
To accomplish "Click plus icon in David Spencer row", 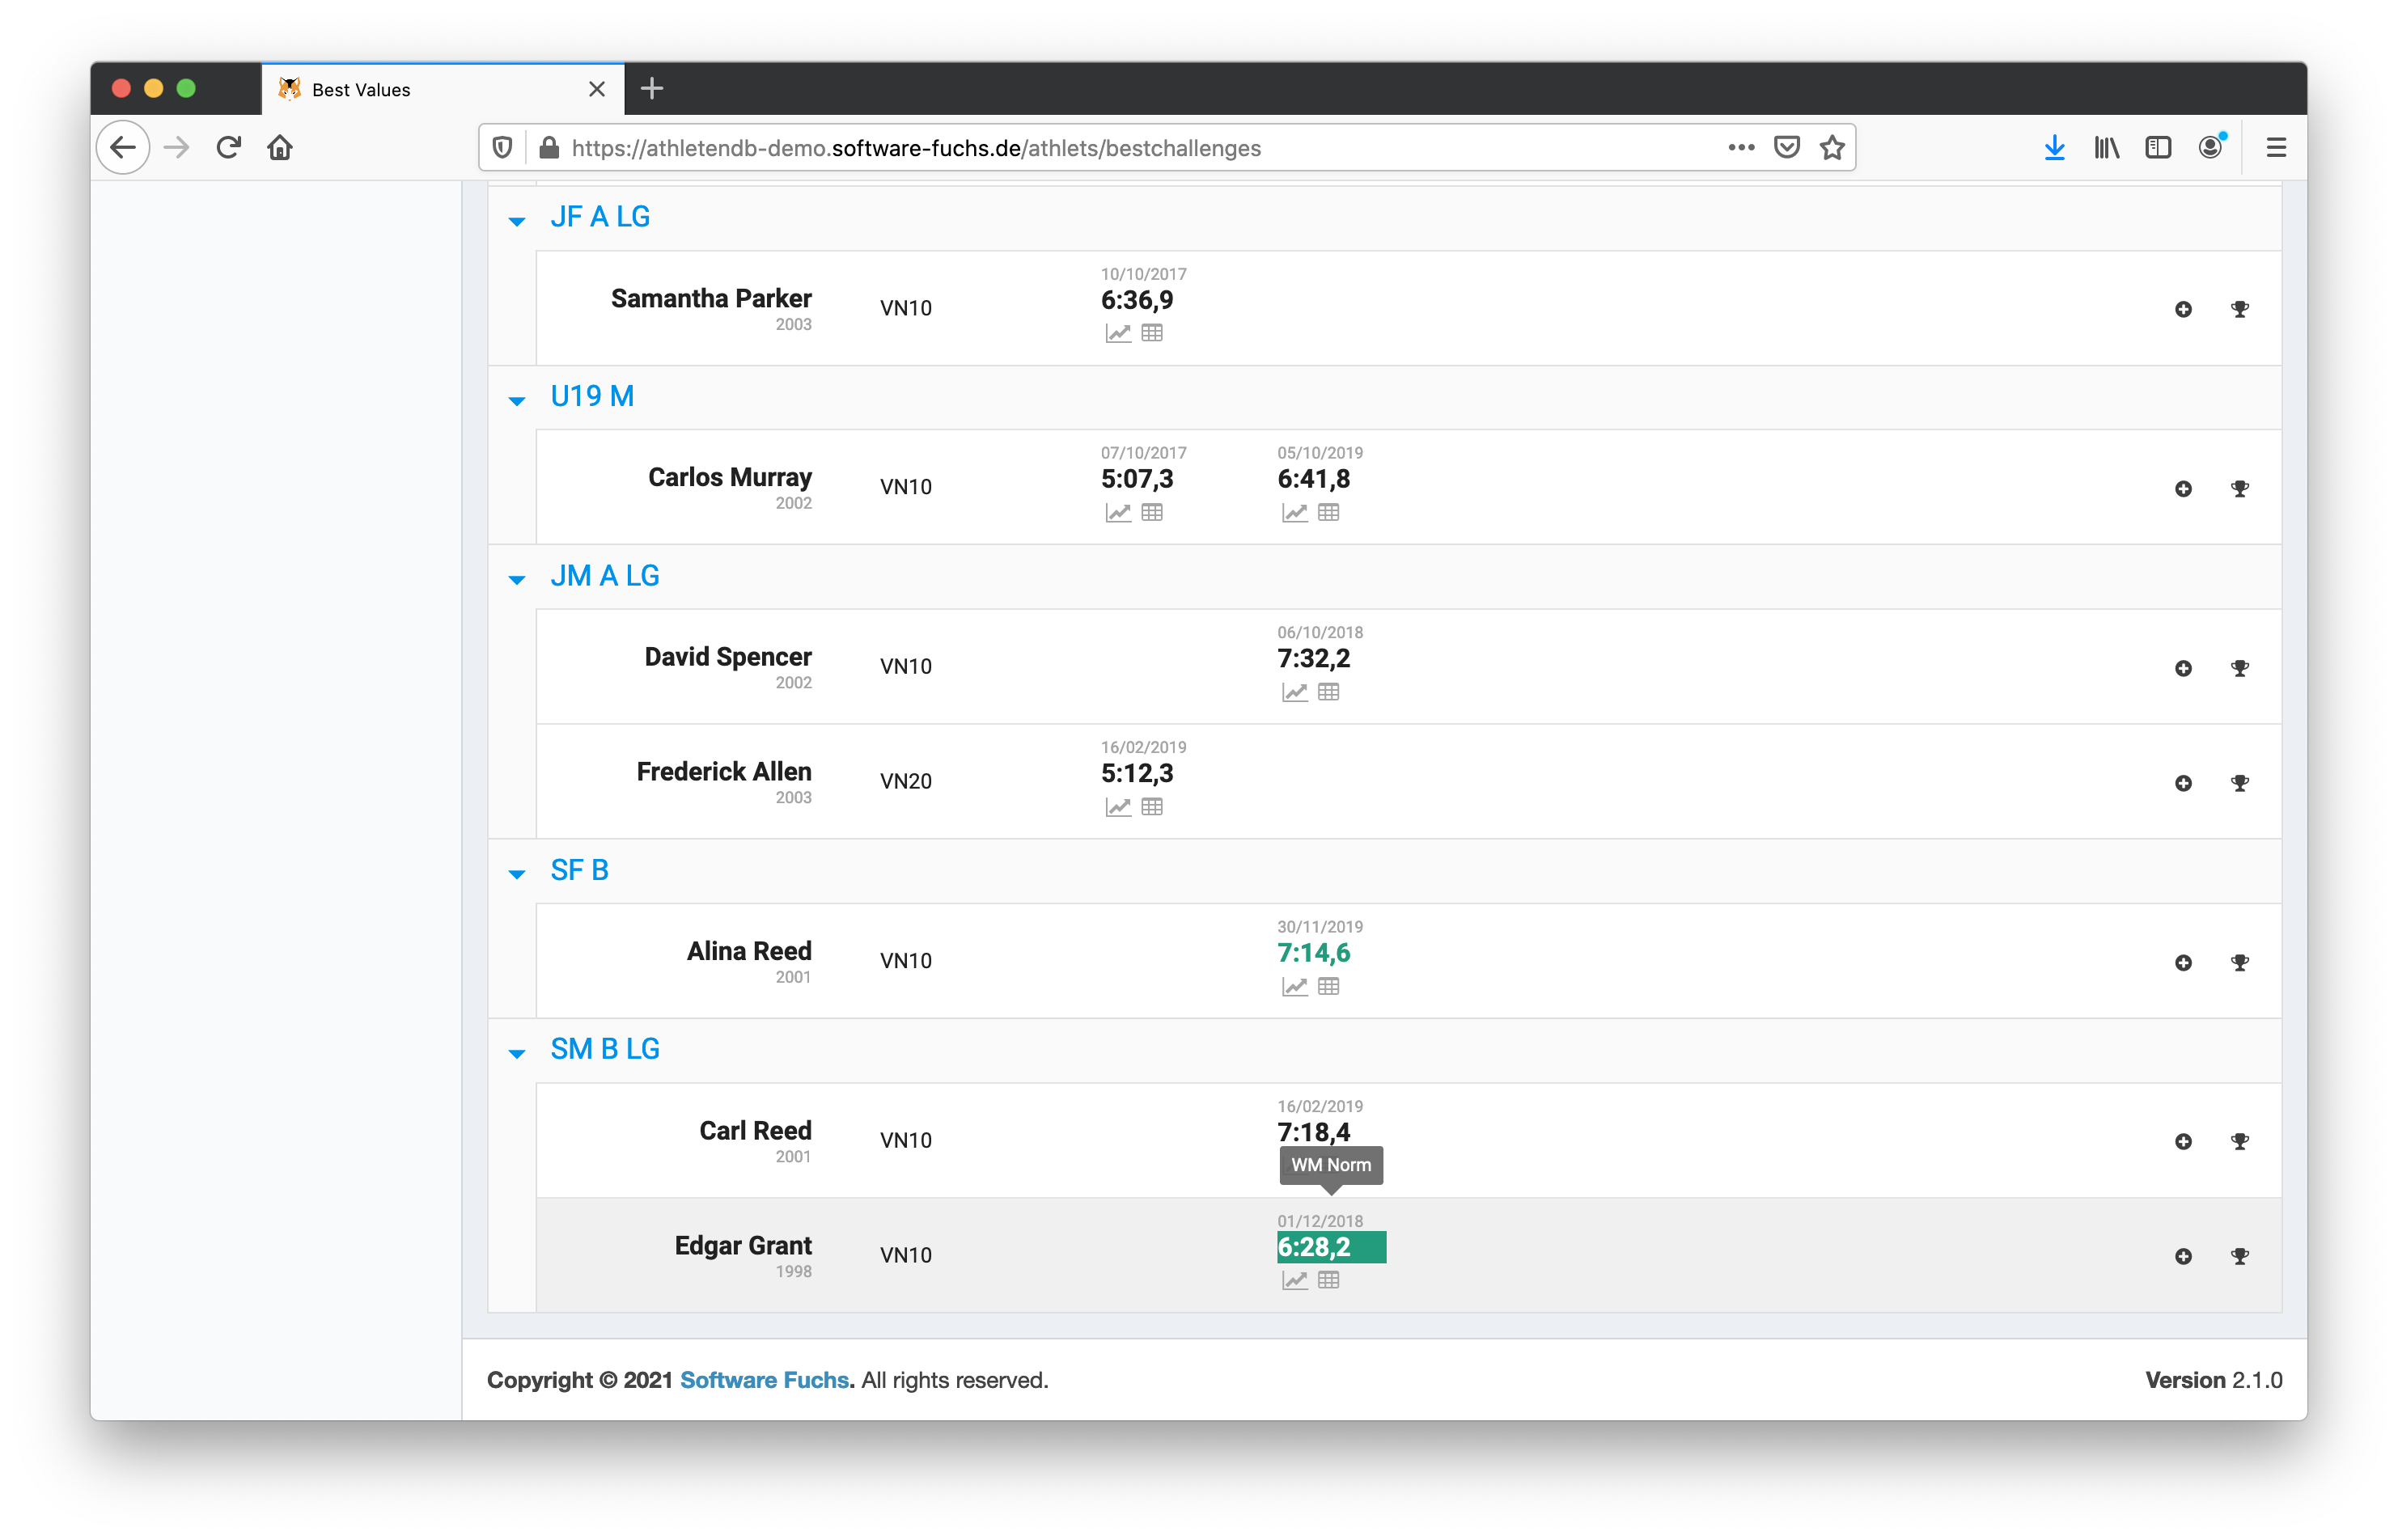I will 2183,668.
